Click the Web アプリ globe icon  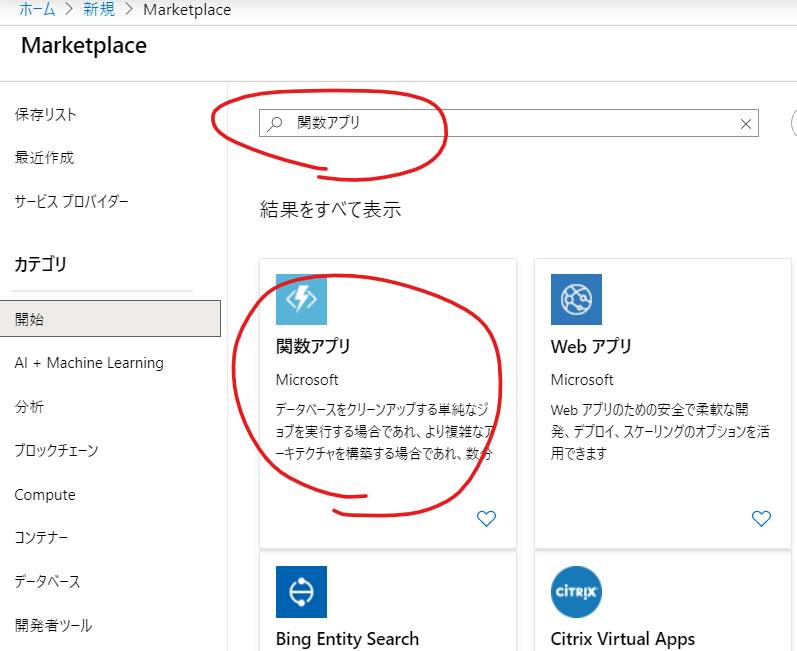click(576, 299)
